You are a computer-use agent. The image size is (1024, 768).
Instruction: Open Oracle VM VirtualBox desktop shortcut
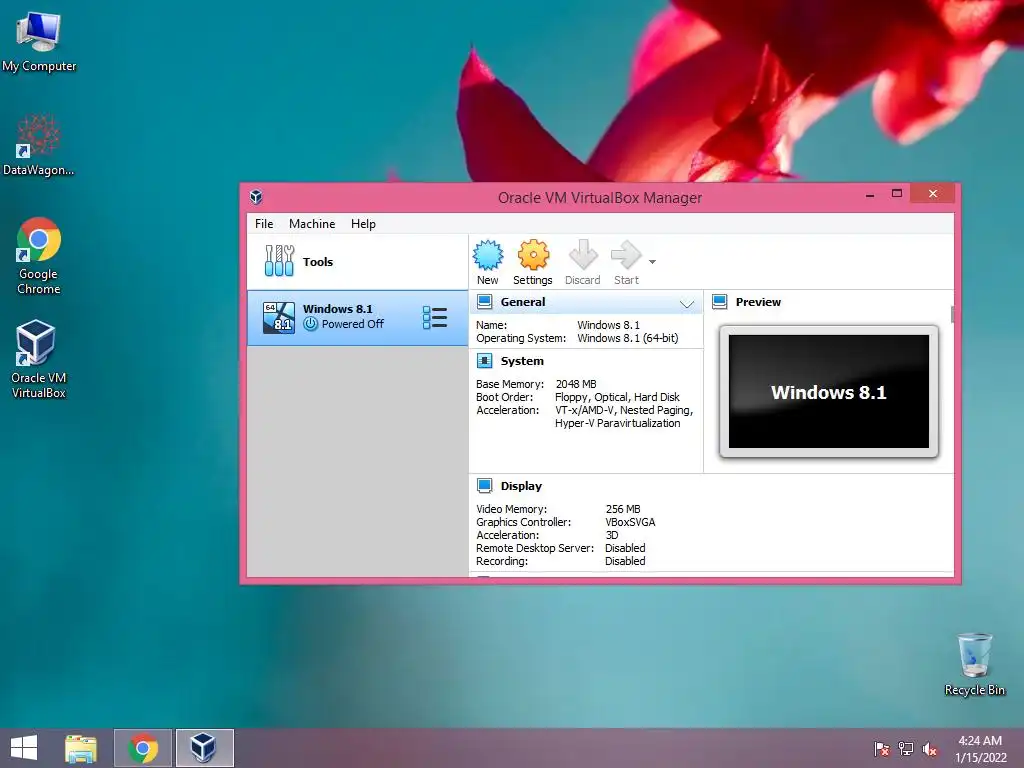pos(38,358)
